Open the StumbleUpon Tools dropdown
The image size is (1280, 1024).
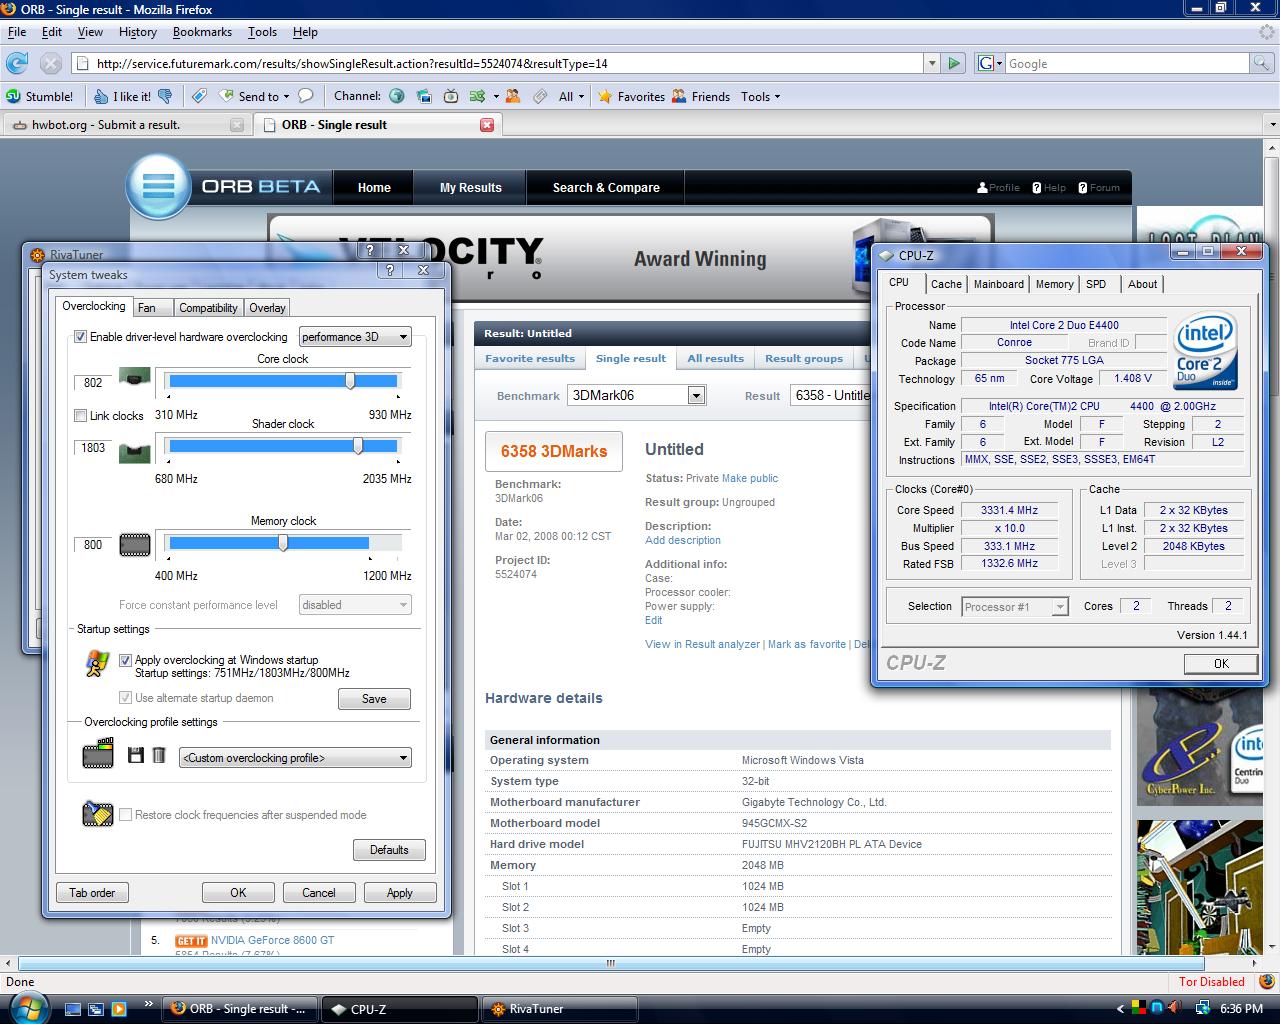pos(761,96)
